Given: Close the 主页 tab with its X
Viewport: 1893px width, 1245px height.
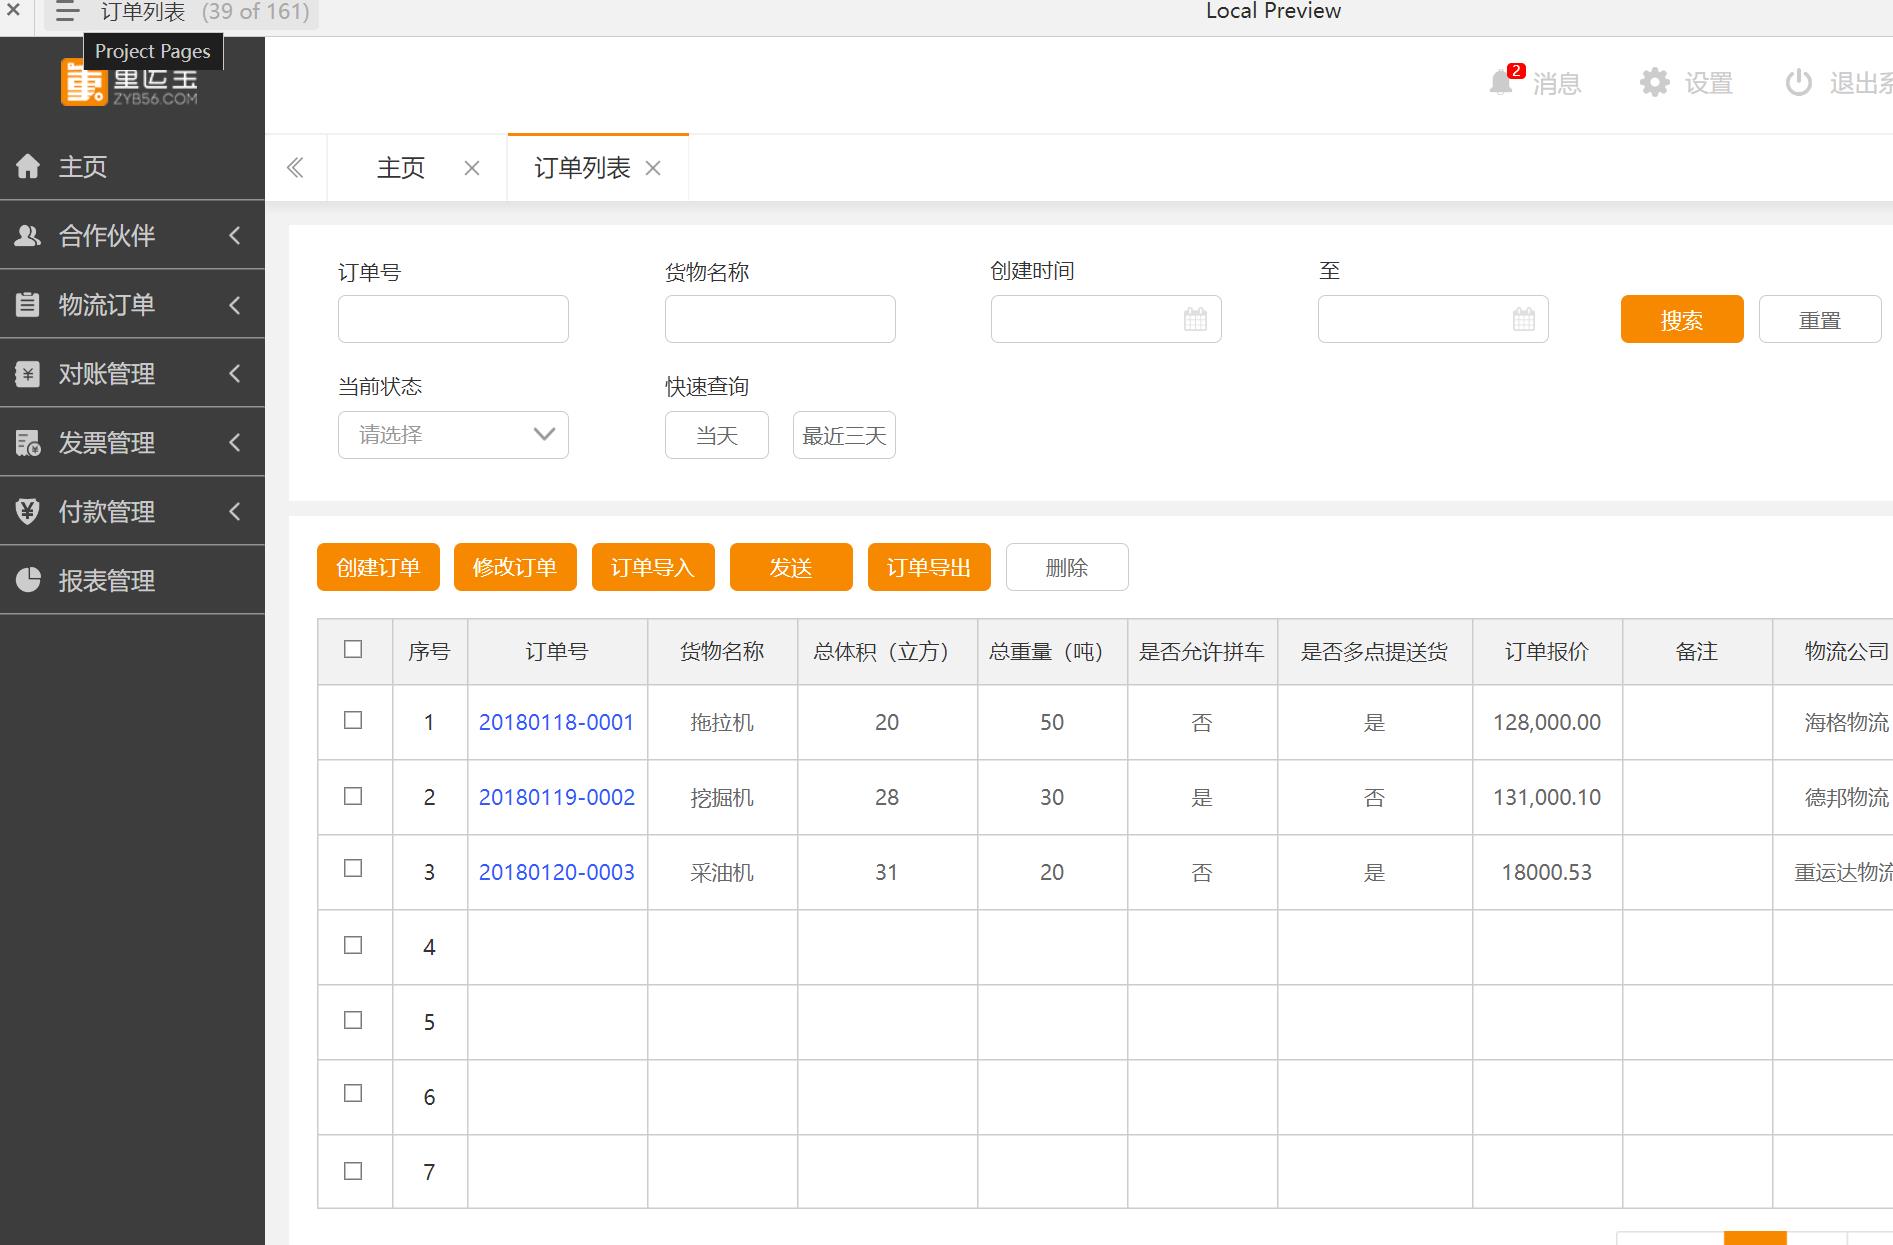Looking at the screenshot, I should click(x=472, y=168).
